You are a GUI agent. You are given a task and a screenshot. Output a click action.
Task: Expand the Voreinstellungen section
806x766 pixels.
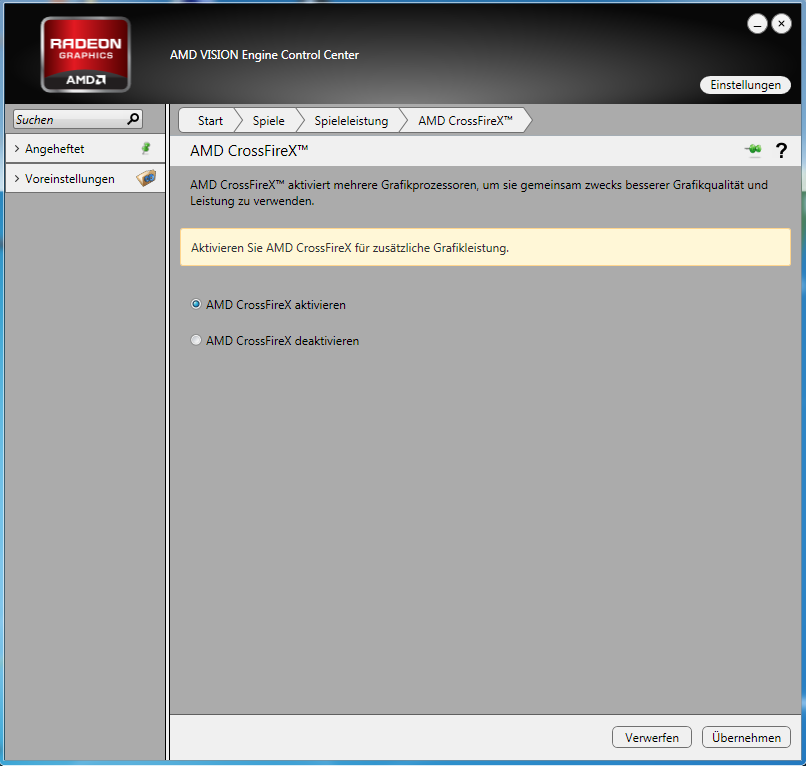click(x=17, y=178)
